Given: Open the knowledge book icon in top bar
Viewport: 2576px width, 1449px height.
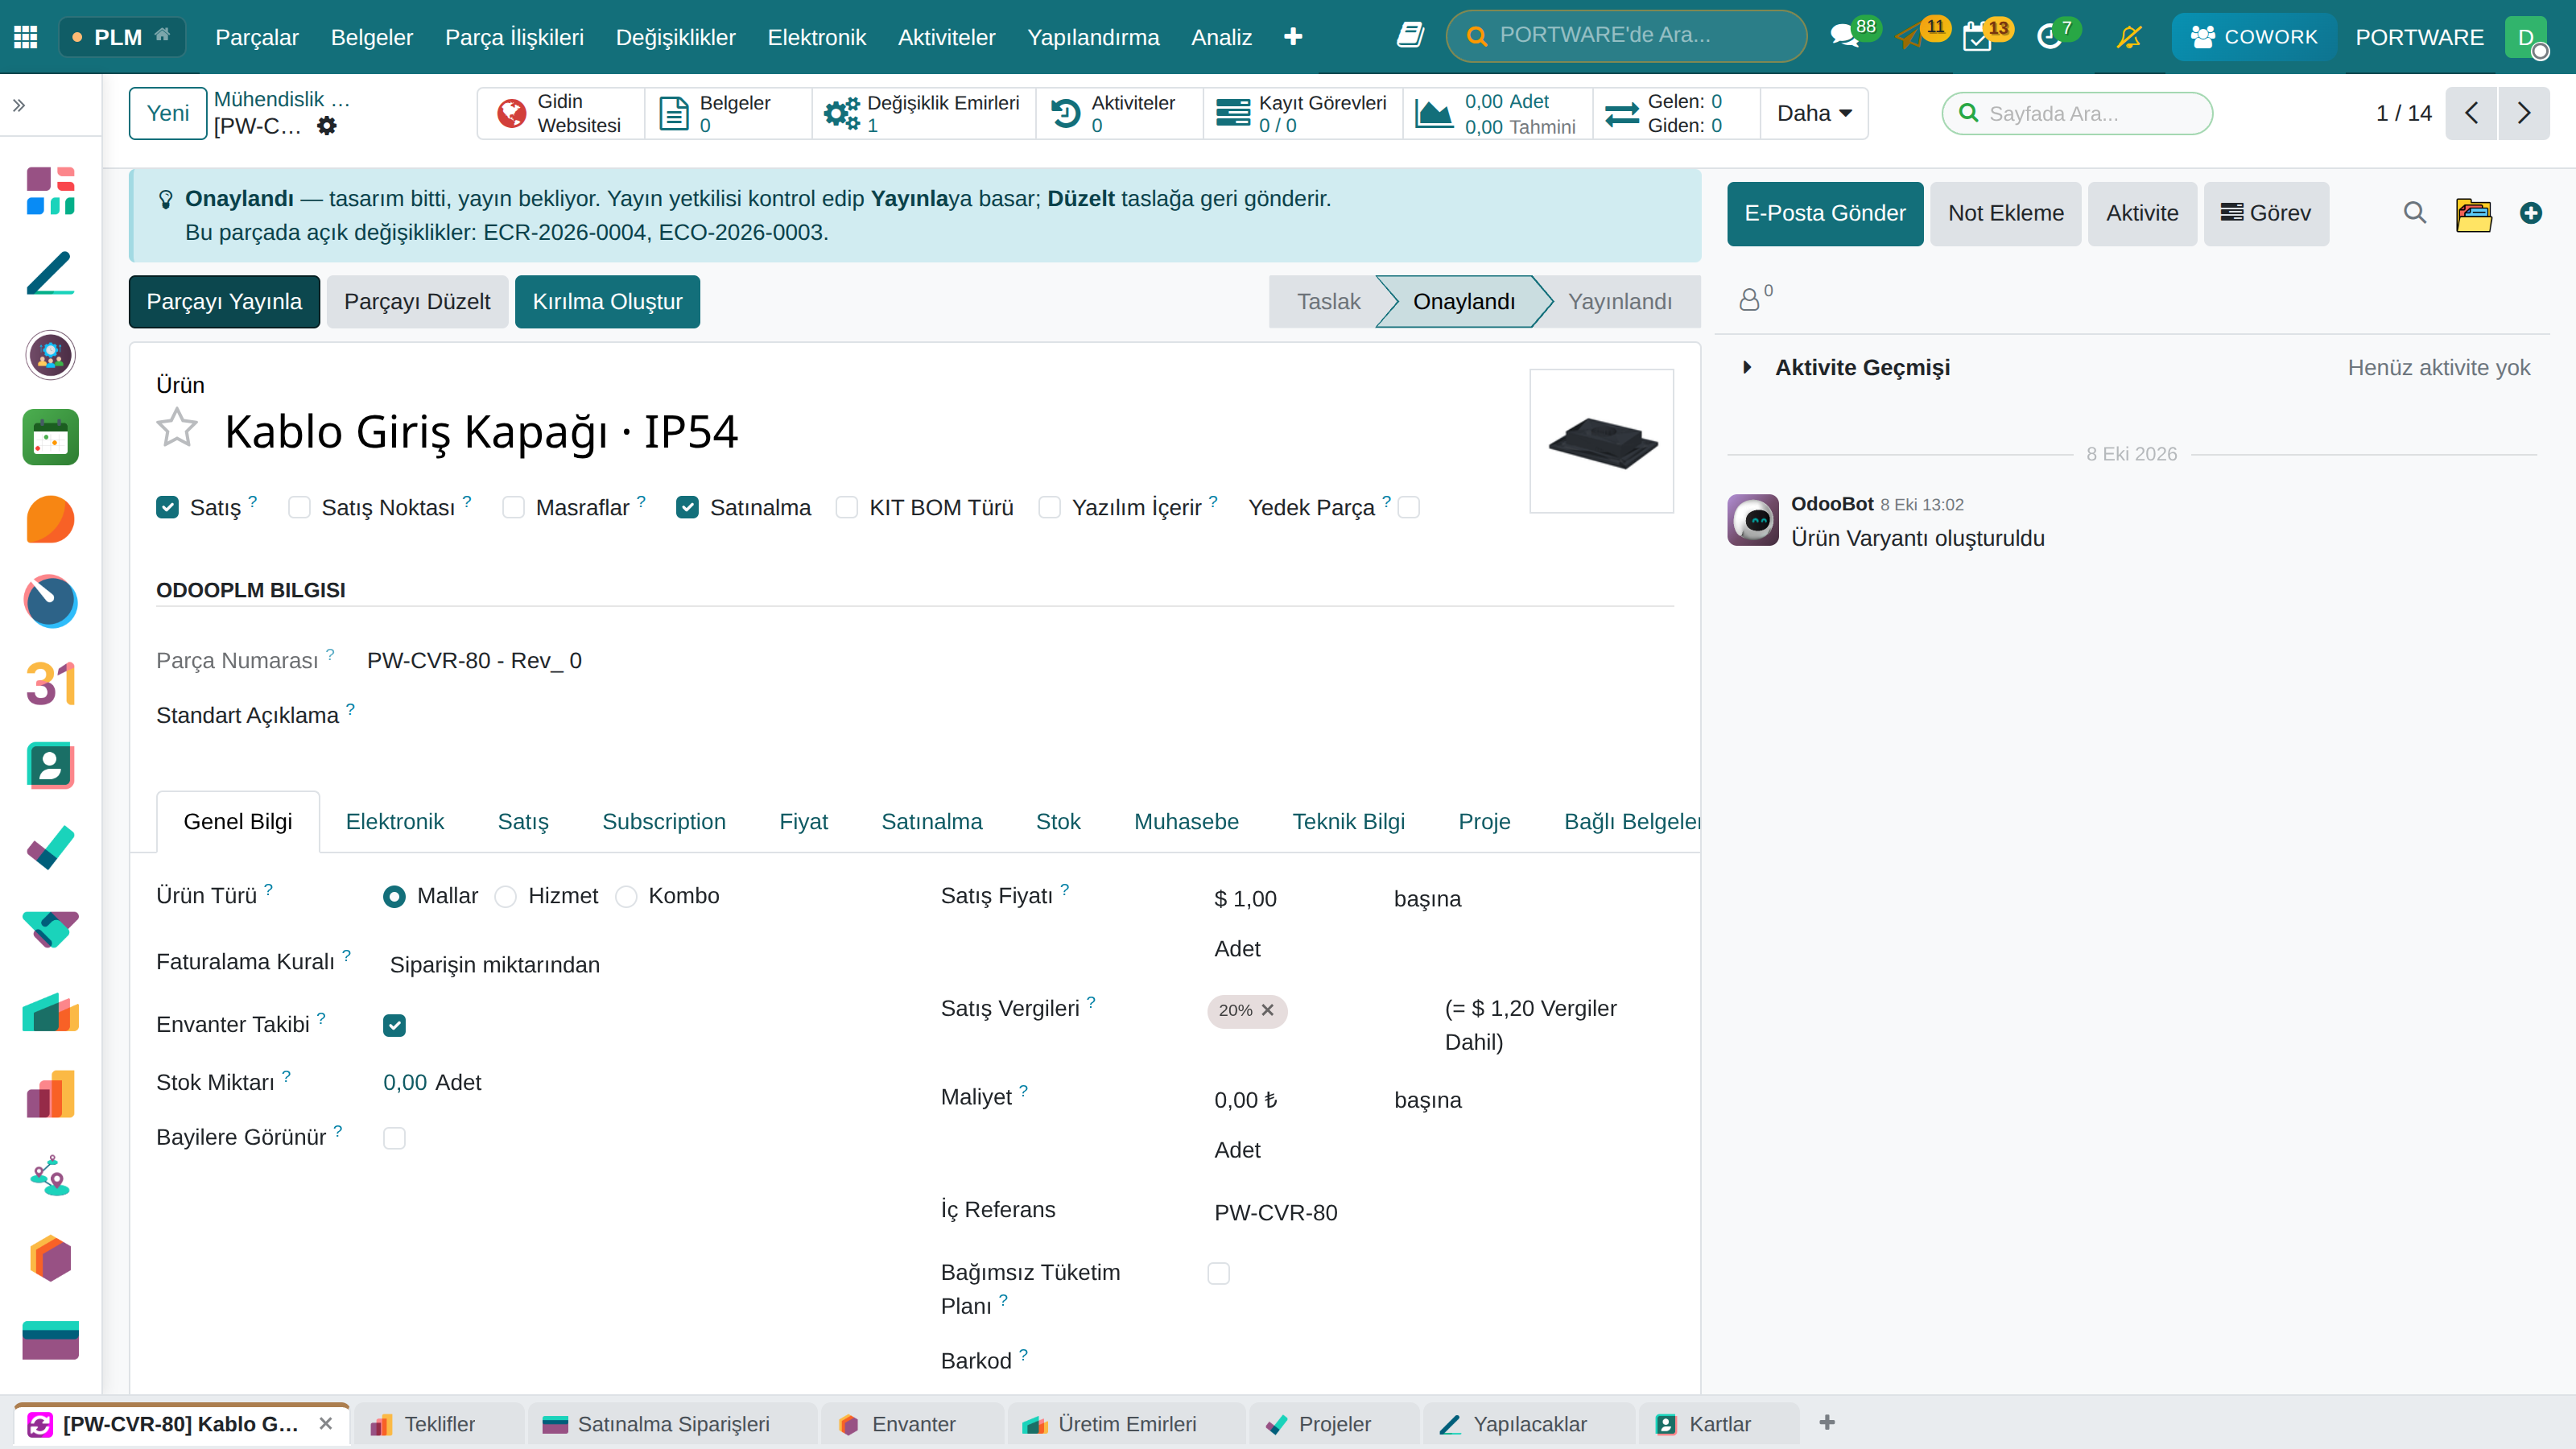Looking at the screenshot, I should click(x=1410, y=37).
